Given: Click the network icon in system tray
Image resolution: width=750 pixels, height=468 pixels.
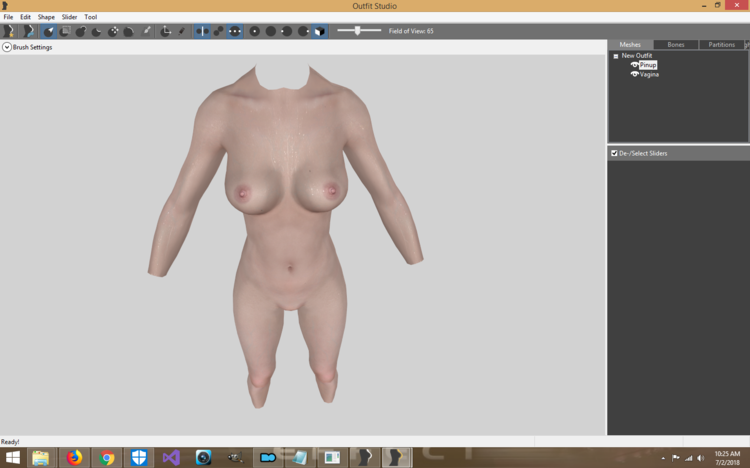Looking at the screenshot, I should pyautogui.click(x=688, y=458).
